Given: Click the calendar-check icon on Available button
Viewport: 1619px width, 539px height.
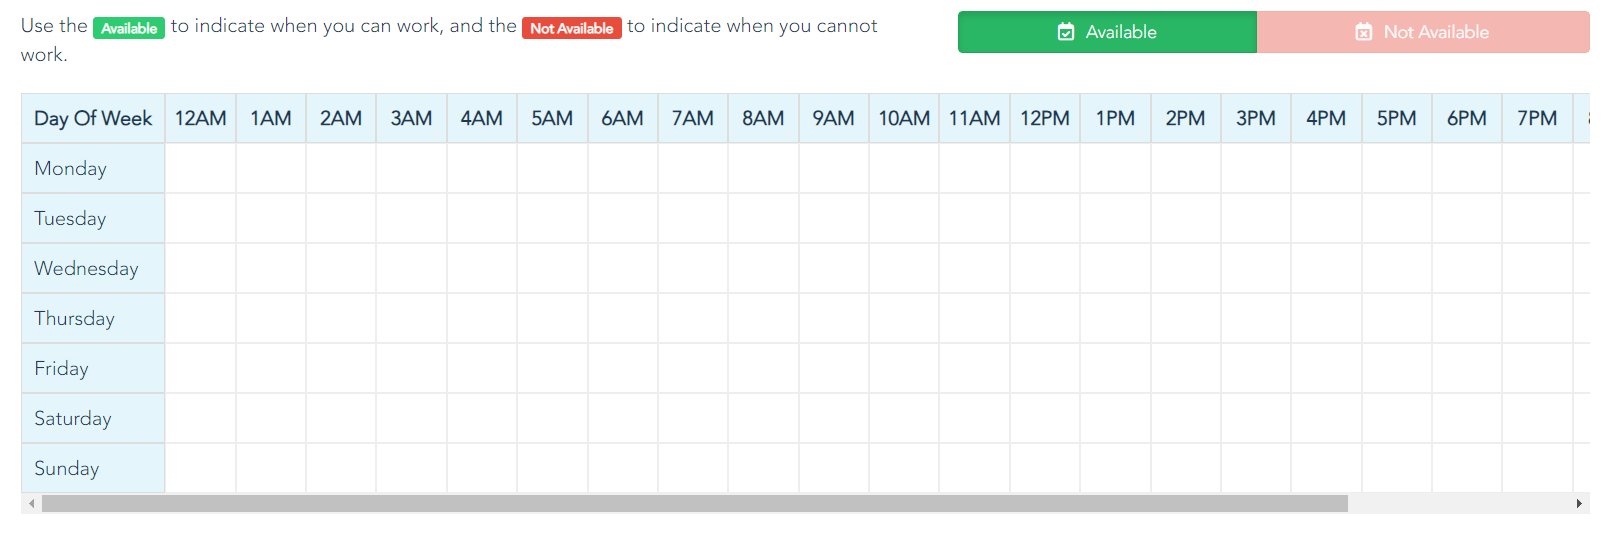Looking at the screenshot, I should click(x=1066, y=32).
